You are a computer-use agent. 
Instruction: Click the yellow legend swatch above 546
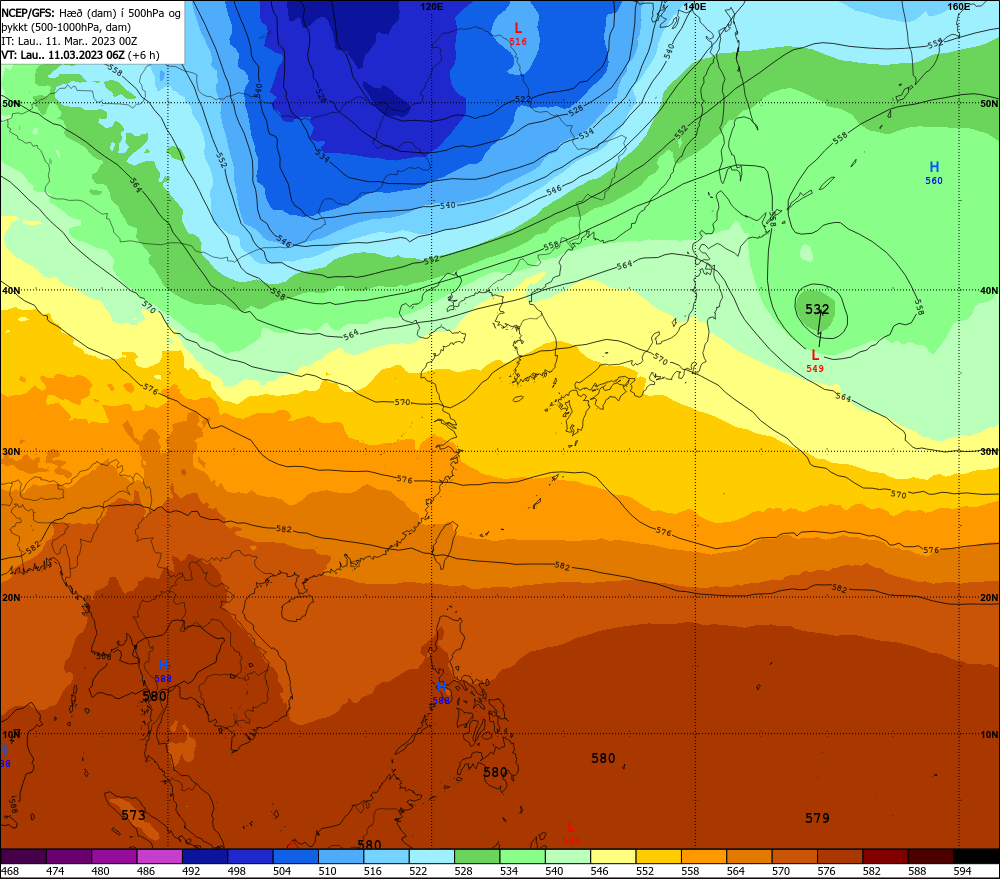613,856
